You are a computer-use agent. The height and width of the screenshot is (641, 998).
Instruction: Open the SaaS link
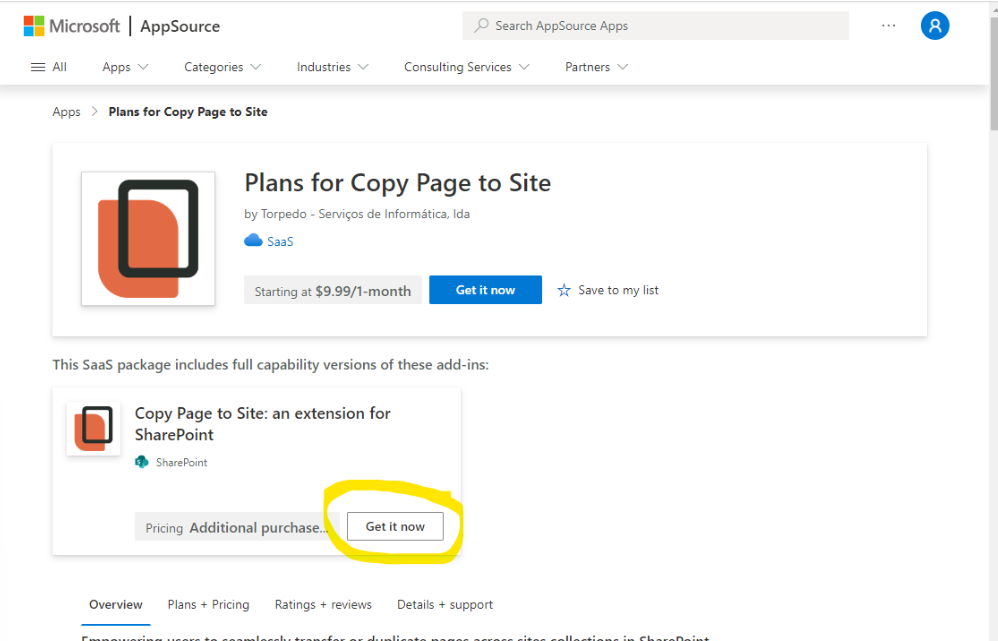[x=280, y=241]
